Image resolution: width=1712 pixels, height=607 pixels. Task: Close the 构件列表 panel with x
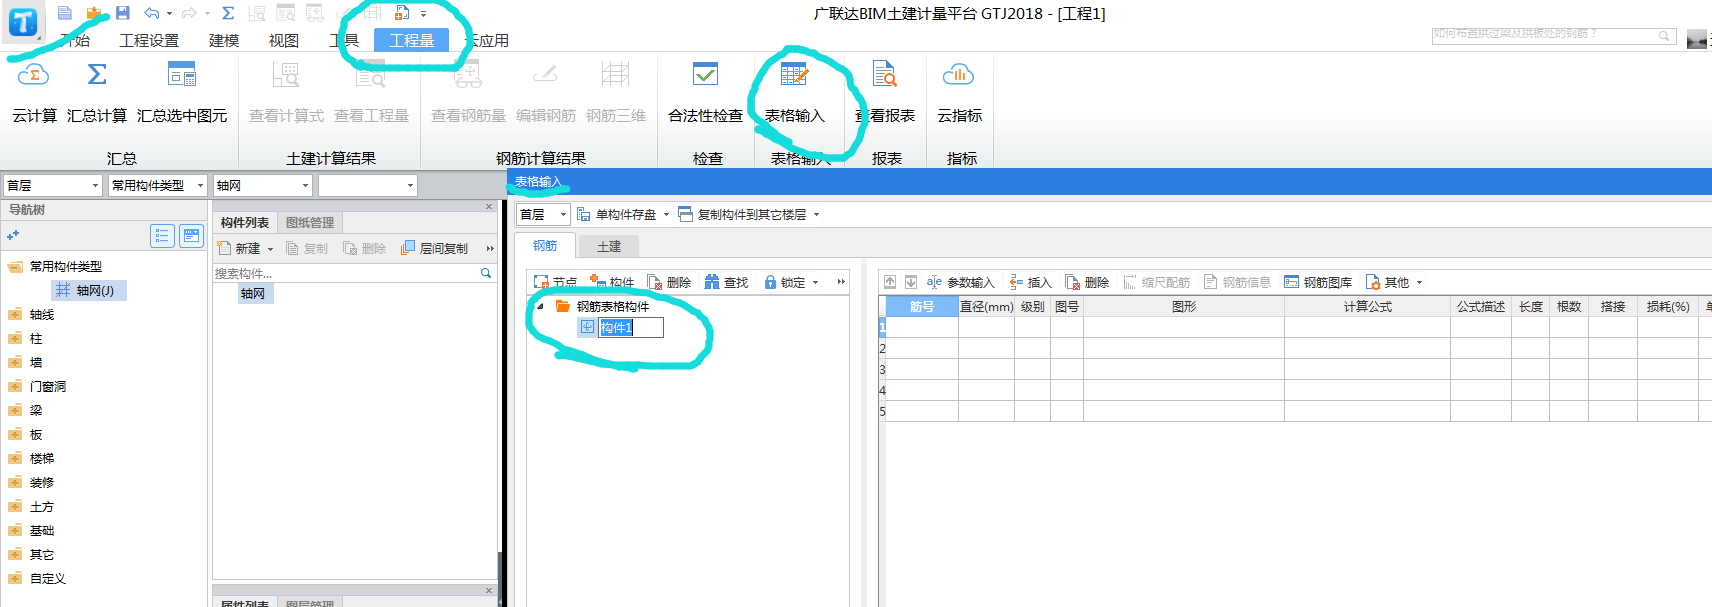(489, 207)
